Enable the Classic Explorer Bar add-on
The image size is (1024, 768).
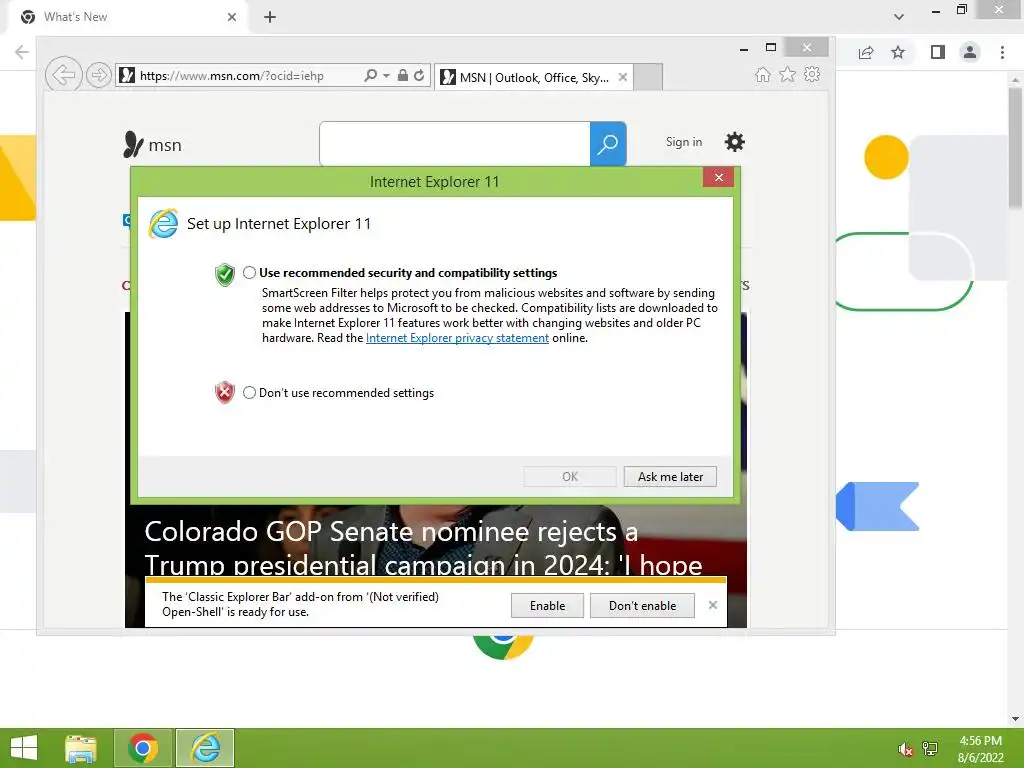(x=547, y=605)
